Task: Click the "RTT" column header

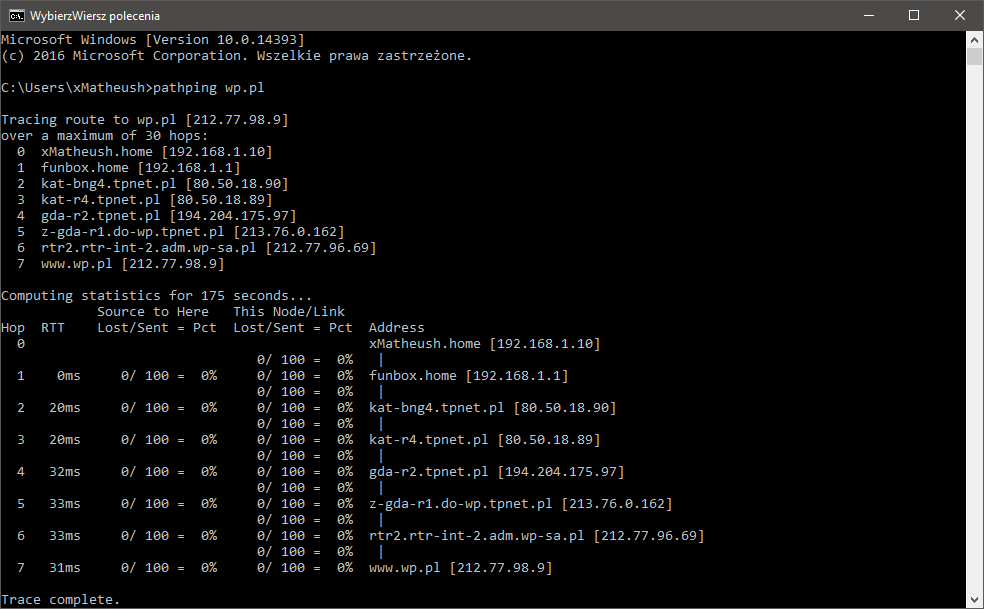Action: (x=52, y=328)
